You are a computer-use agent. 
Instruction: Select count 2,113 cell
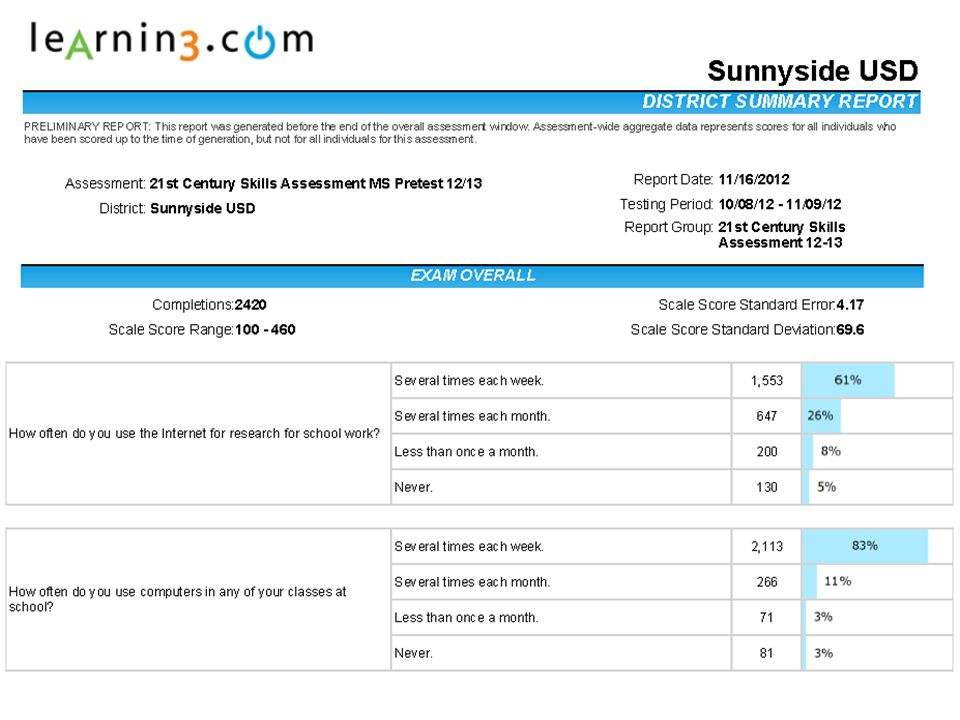click(767, 546)
